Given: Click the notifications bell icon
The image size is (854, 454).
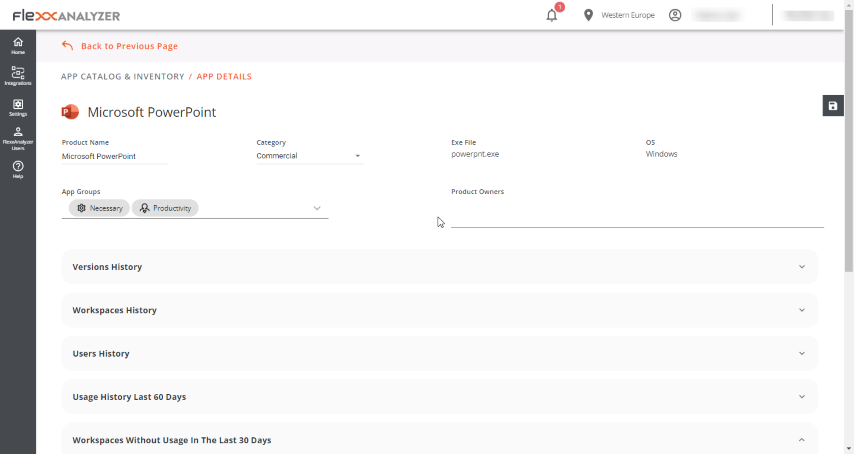Looking at the screenshot, I should click(x=552, y=15).
